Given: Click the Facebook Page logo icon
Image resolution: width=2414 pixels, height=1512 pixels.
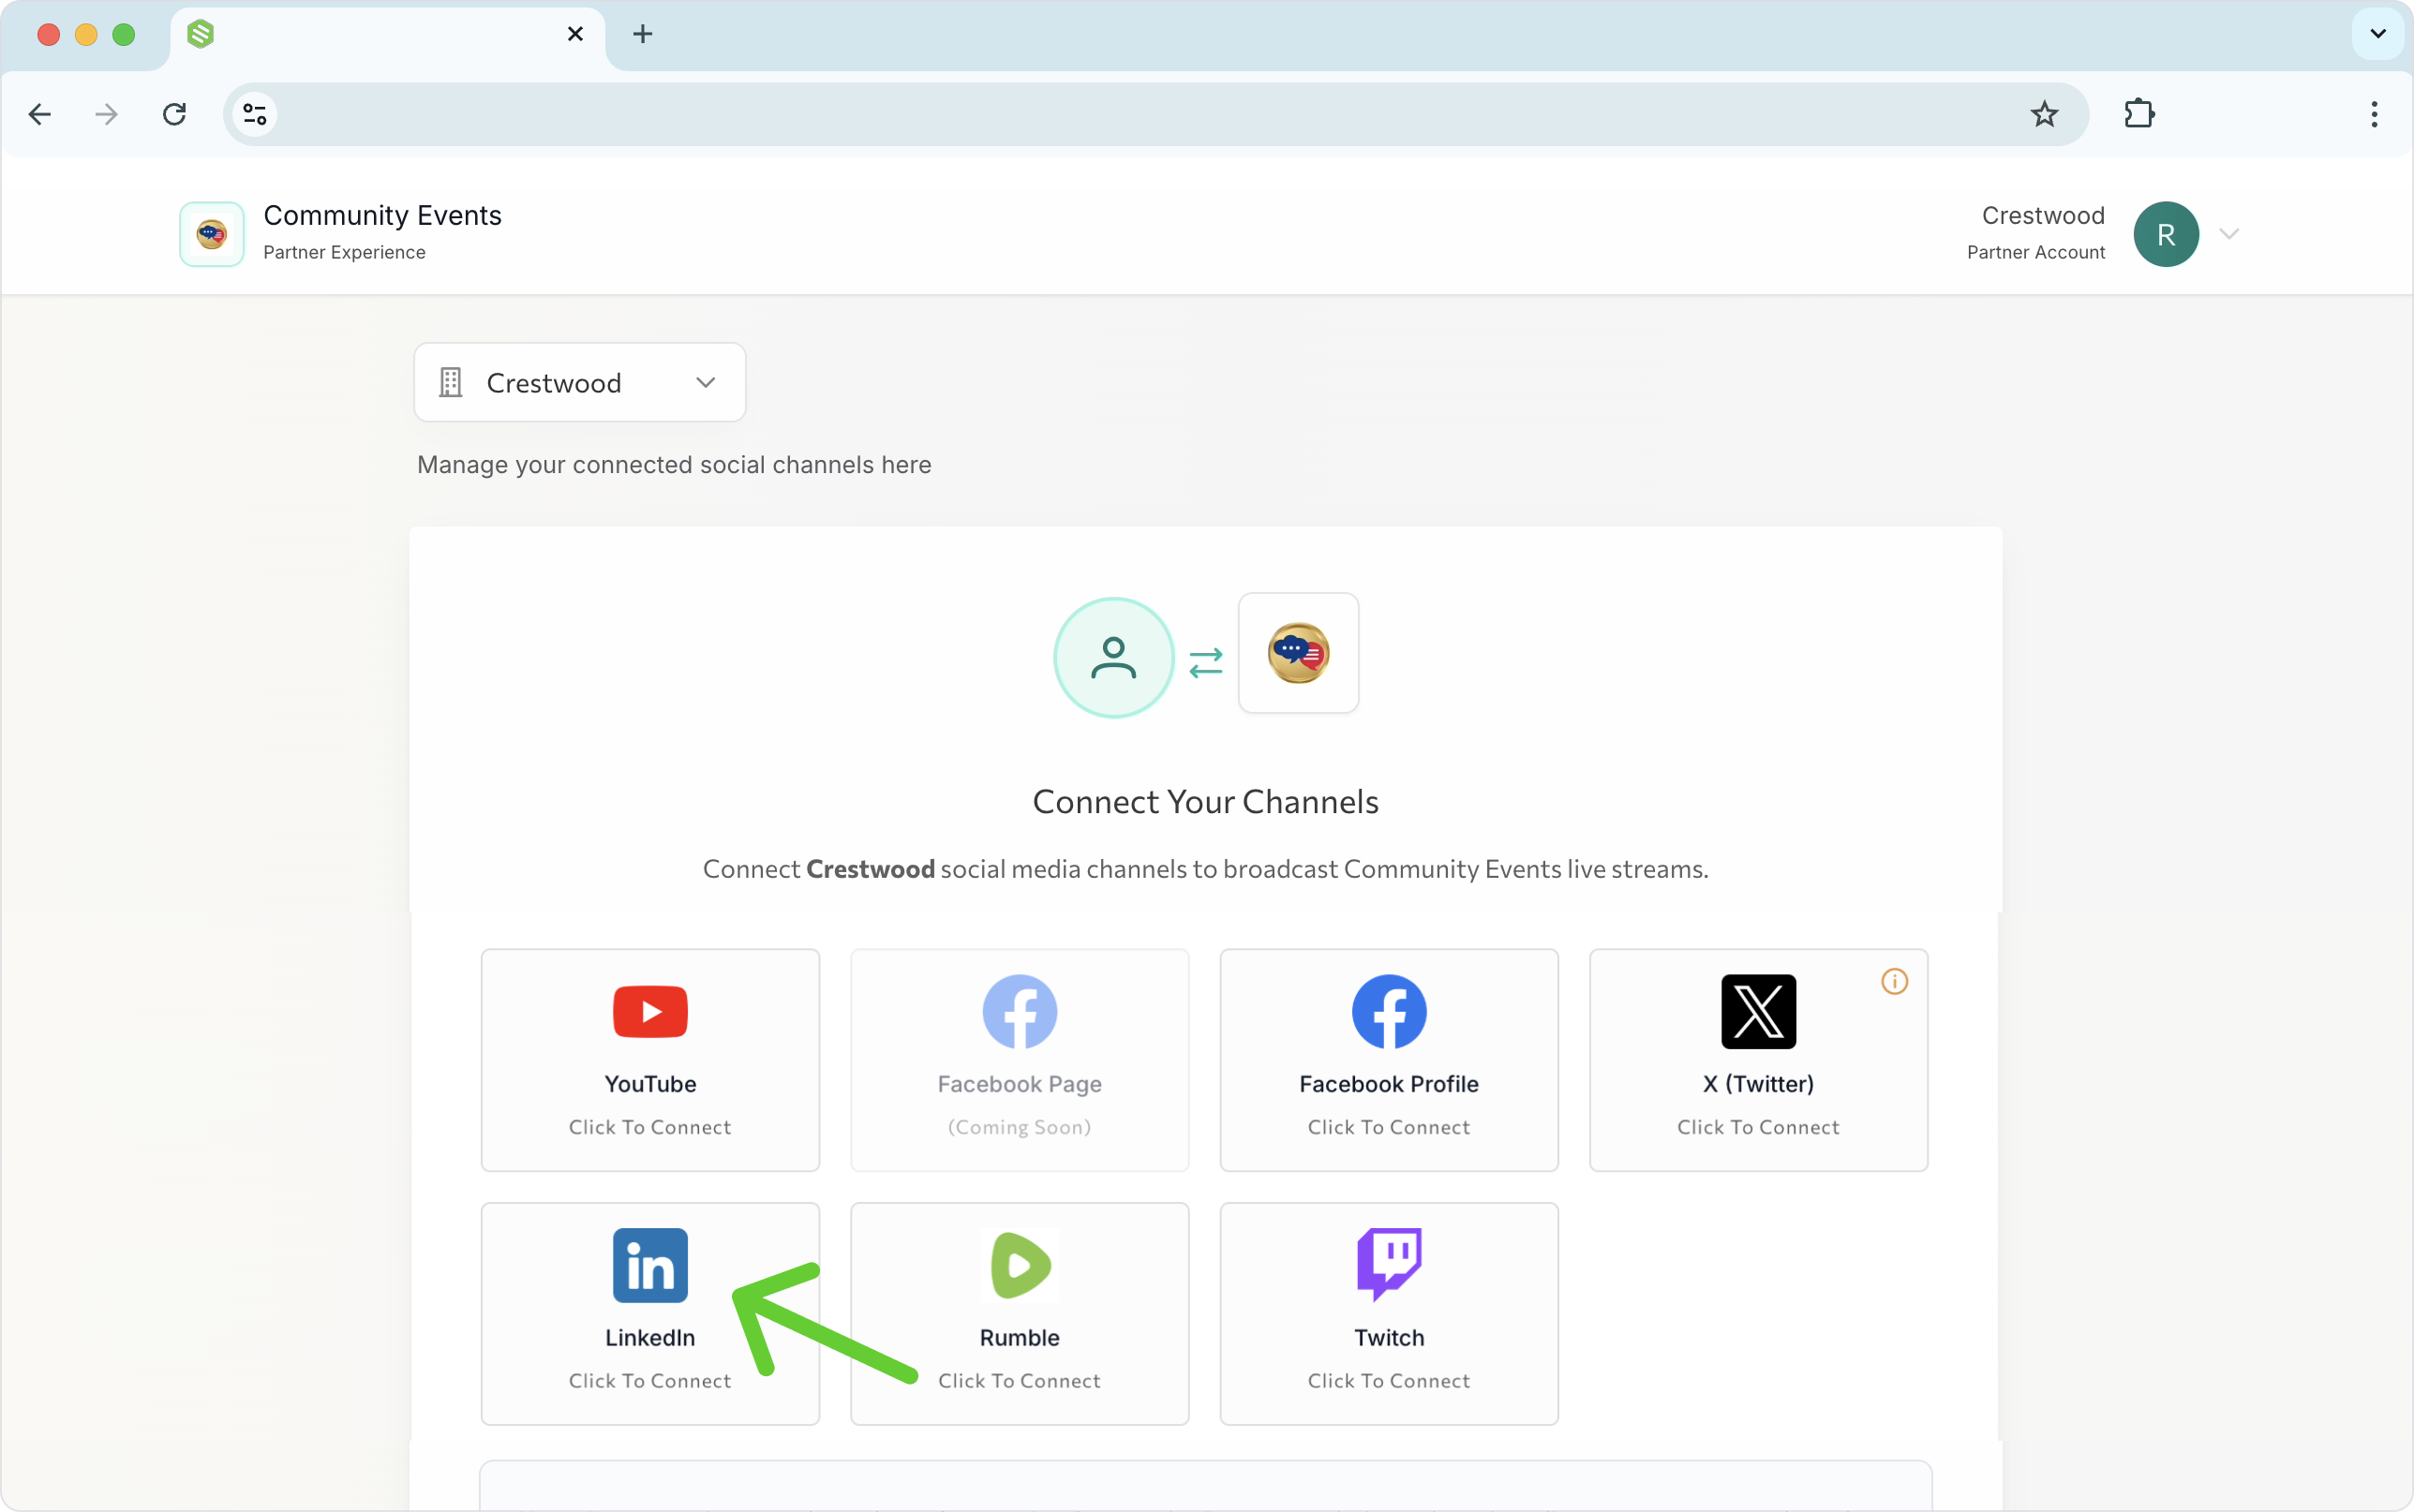Looking at the screenshot, I should (x=1019, y=1011).
